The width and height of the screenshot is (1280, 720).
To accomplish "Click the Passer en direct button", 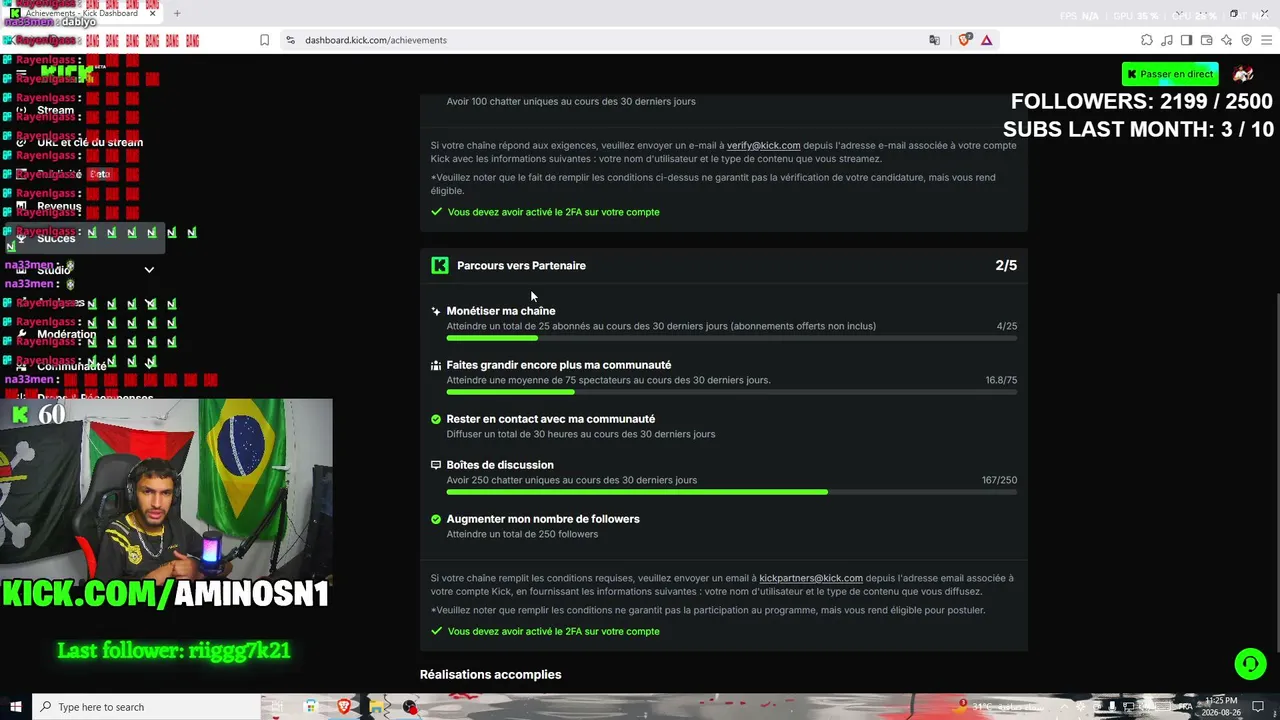I will [1170, 74].
